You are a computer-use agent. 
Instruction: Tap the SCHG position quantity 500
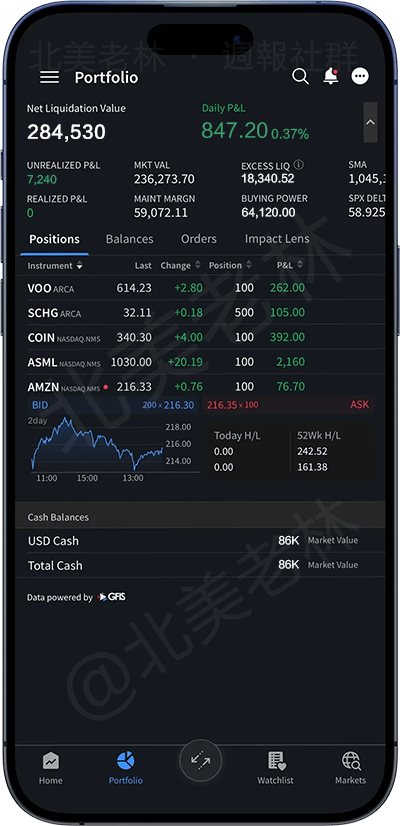[x=244, y=312]
